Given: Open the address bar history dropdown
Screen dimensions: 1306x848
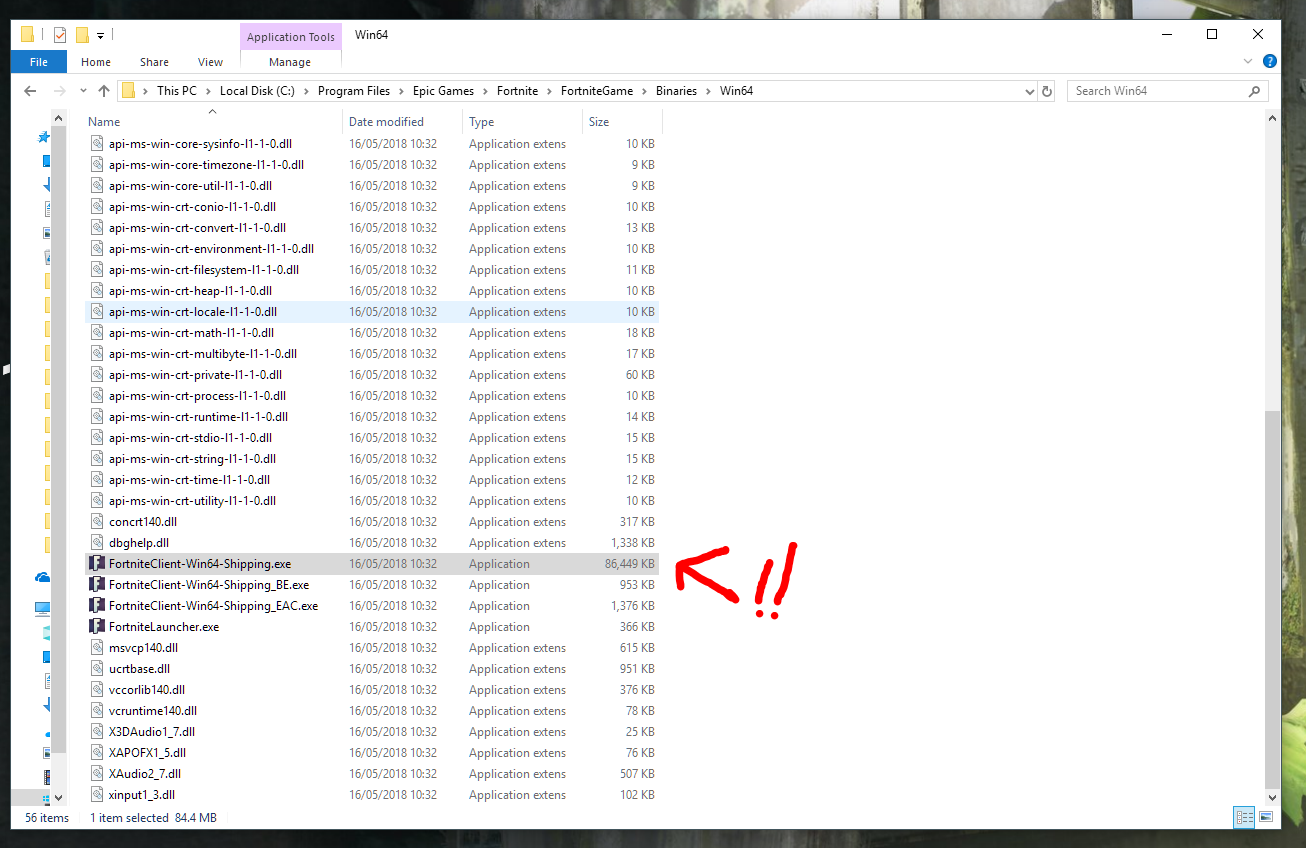Looking at the screenshot, I should 1029,90.
